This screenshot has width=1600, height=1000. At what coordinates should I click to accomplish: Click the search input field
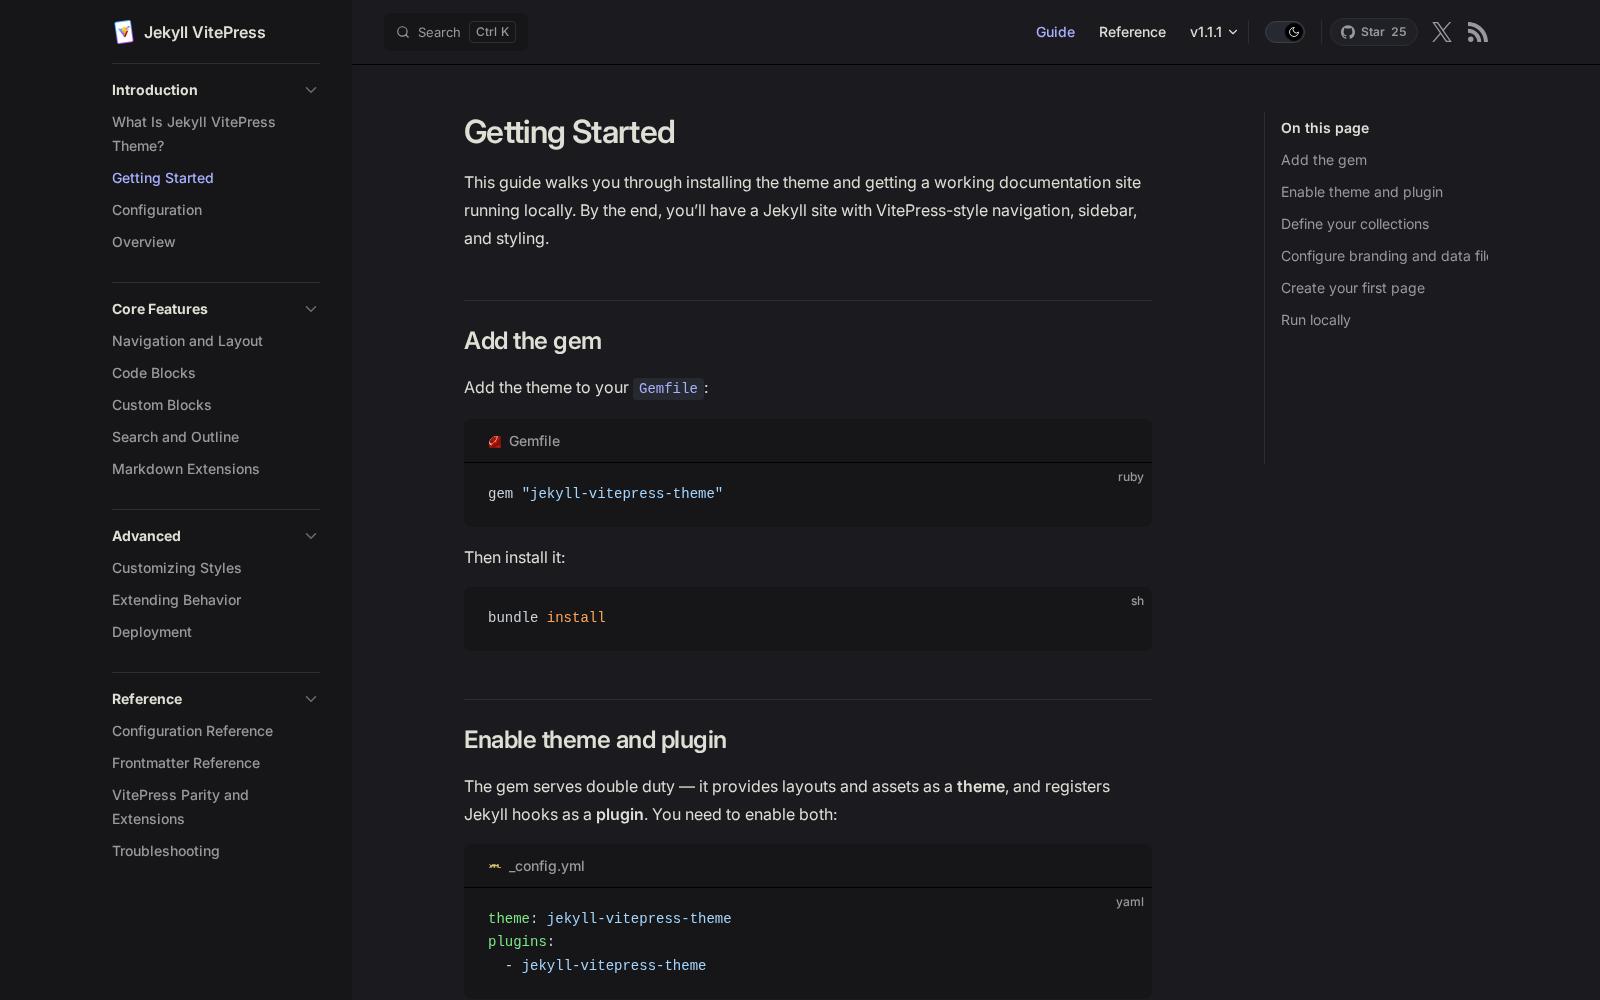455,32
